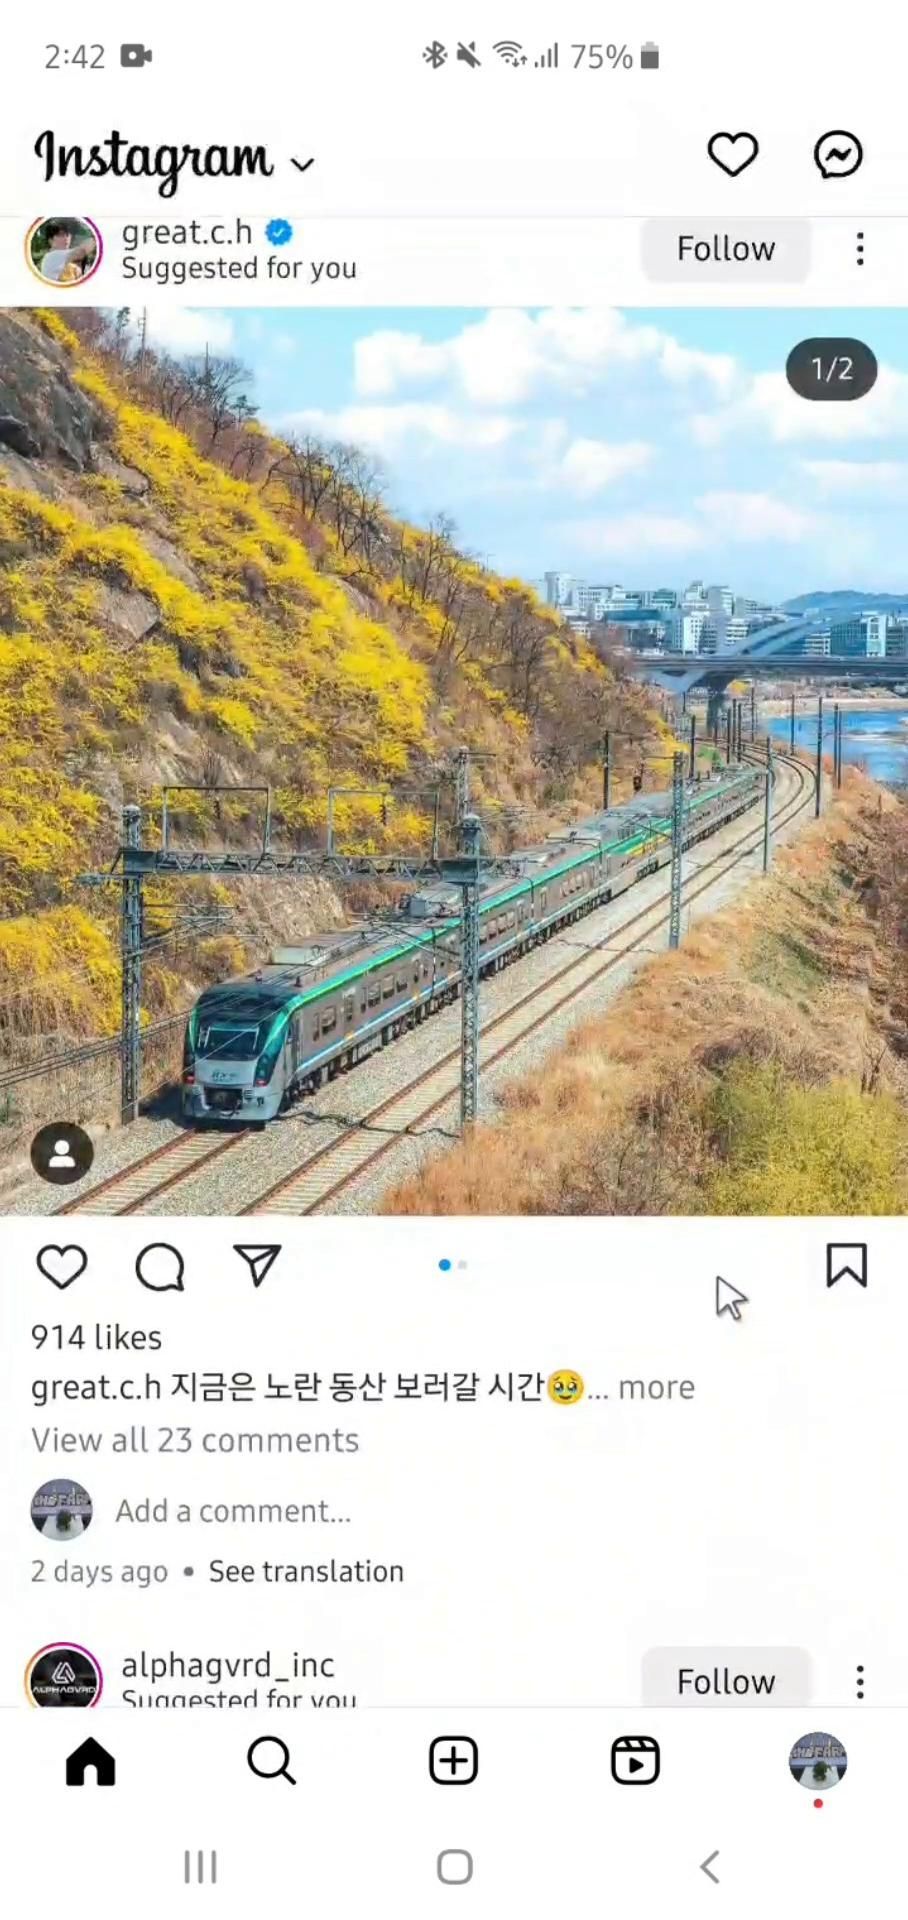Open Search tab in bottom bar

pyautogui.click(x=271, y=1761)
